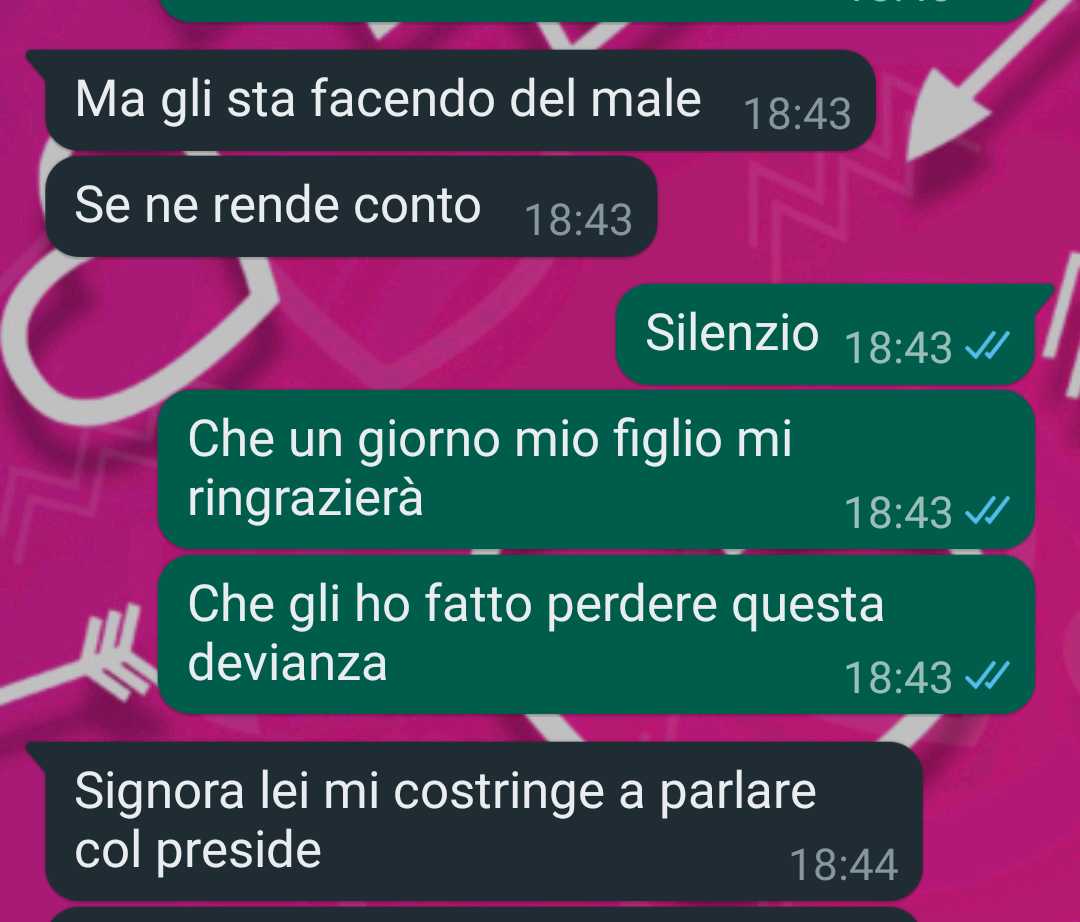
Task: Click the 18:43 time beside 'Silenzio'
Action: point(898,346)
